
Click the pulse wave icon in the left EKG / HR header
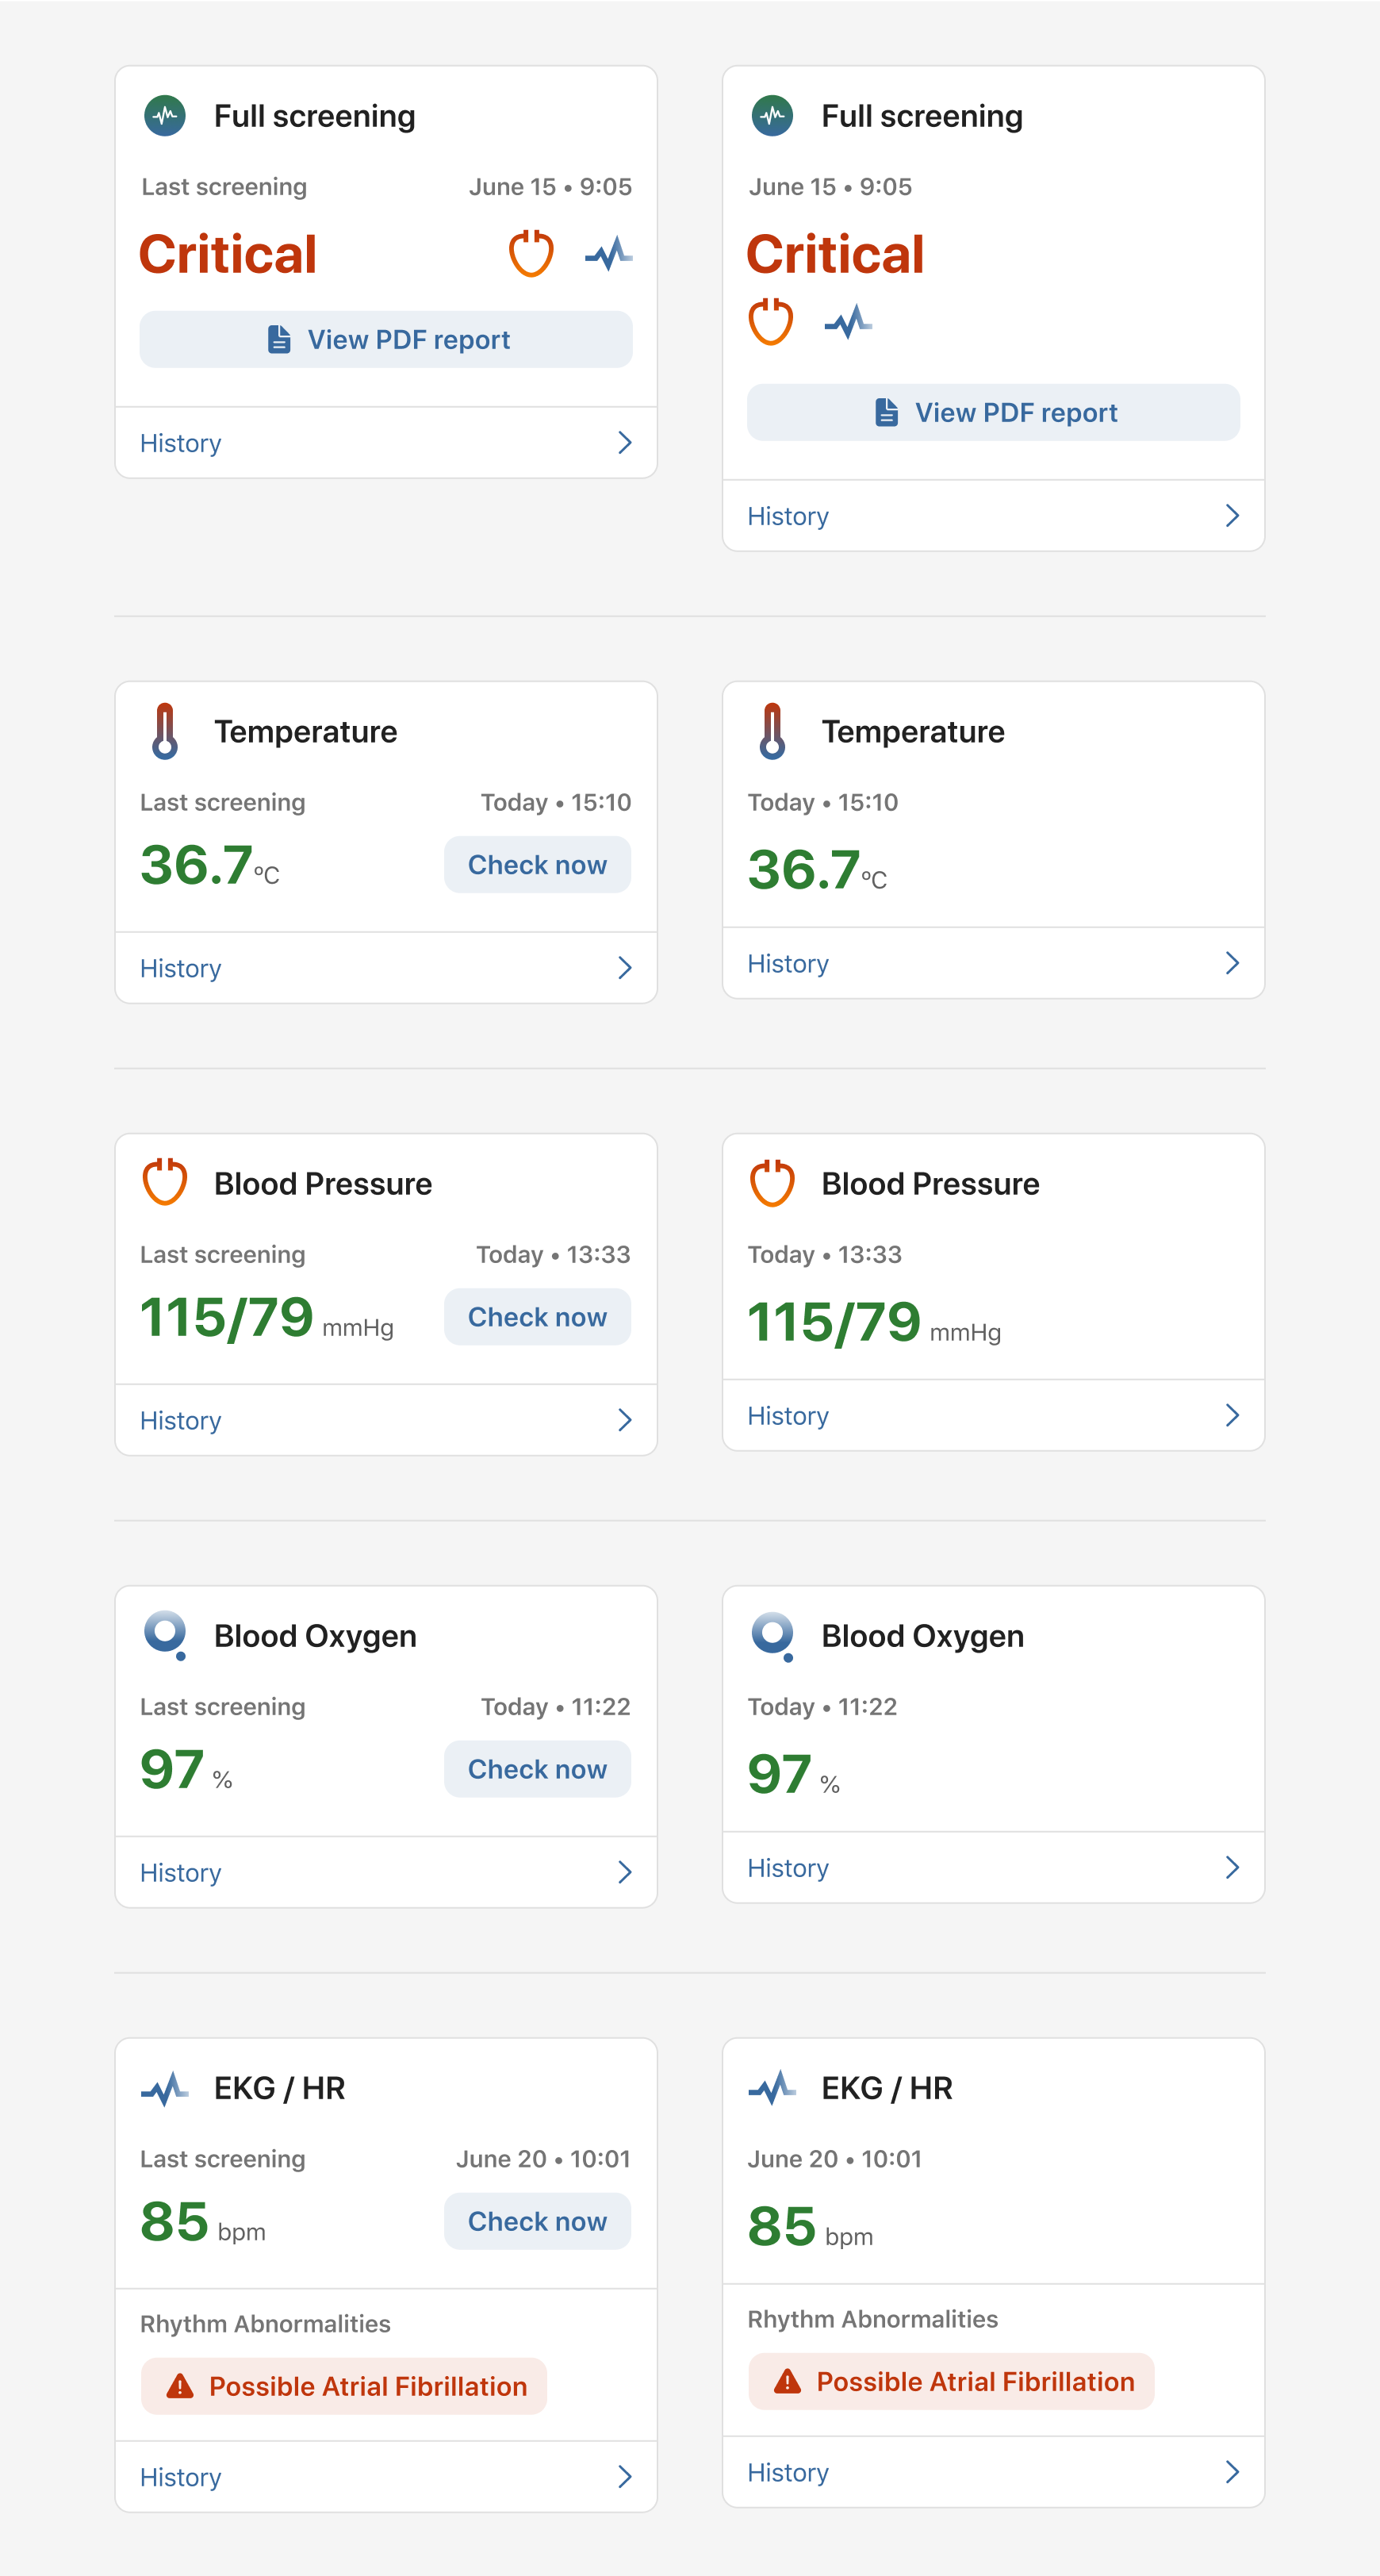(x=165, y=2088)
